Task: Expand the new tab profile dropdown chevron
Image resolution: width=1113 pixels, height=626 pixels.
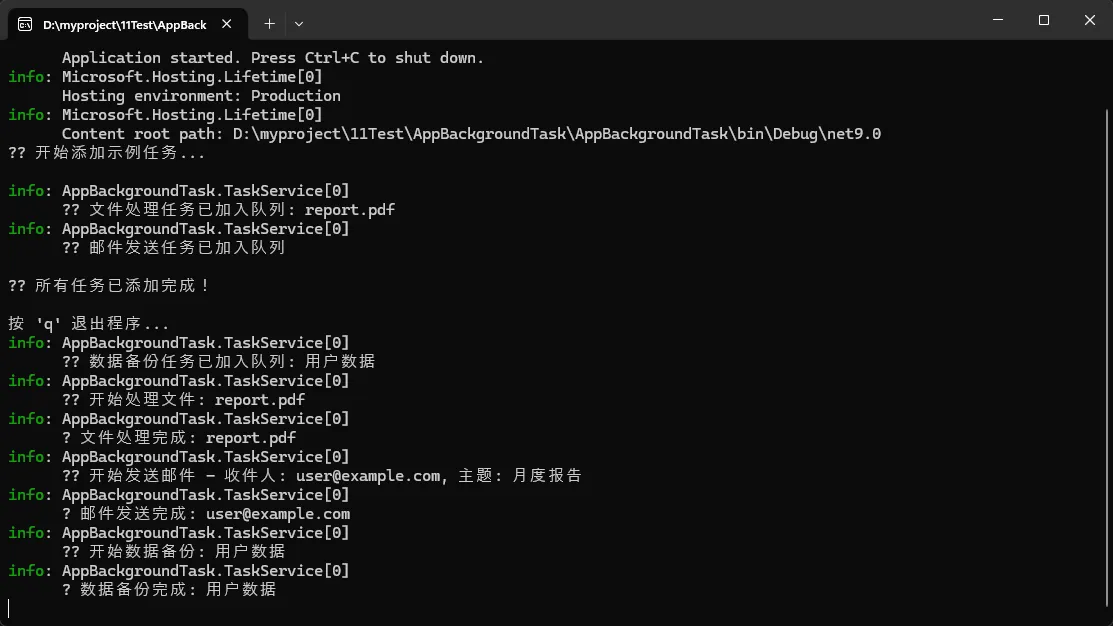Action: (298, 22)
